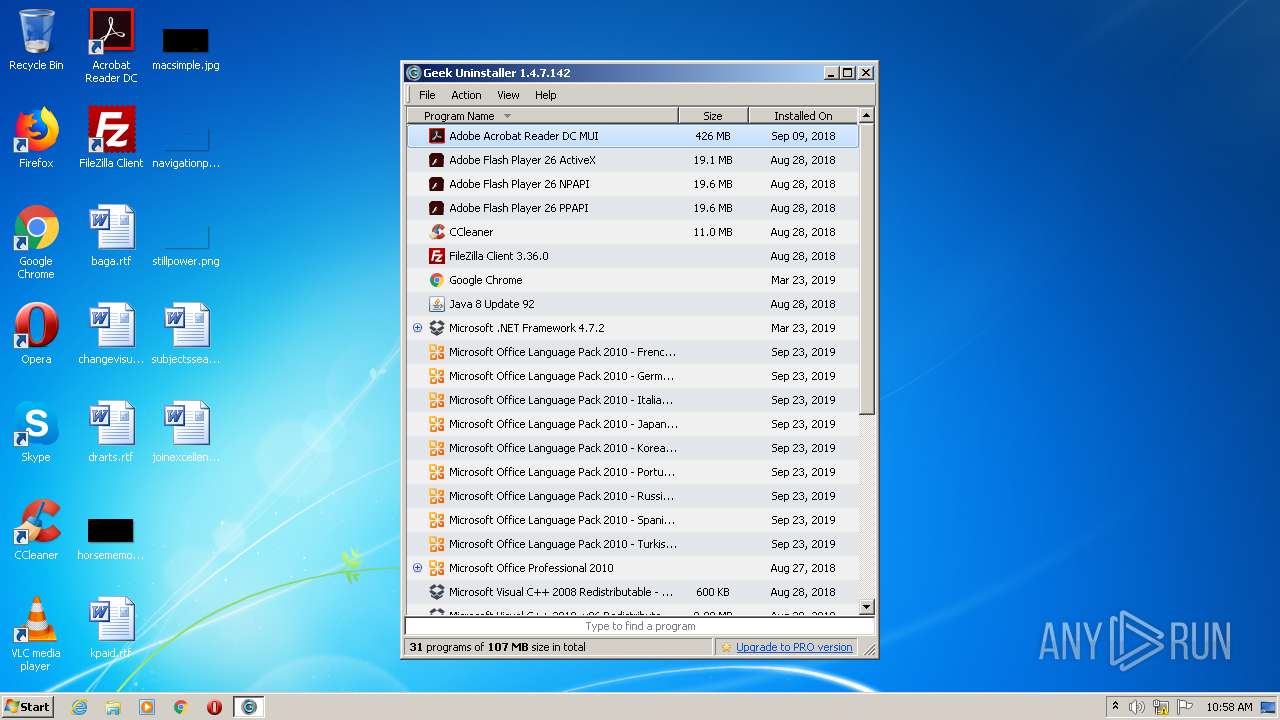
Task: Expand Microsoft .NET Framework 4.7.2 entry
Action: coord(417,328)
